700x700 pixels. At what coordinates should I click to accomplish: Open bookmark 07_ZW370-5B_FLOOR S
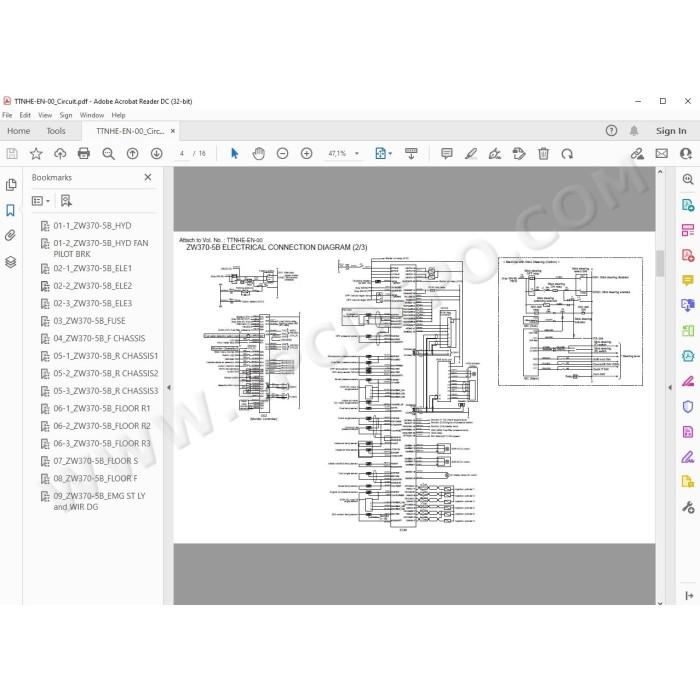tap(96, 461)
